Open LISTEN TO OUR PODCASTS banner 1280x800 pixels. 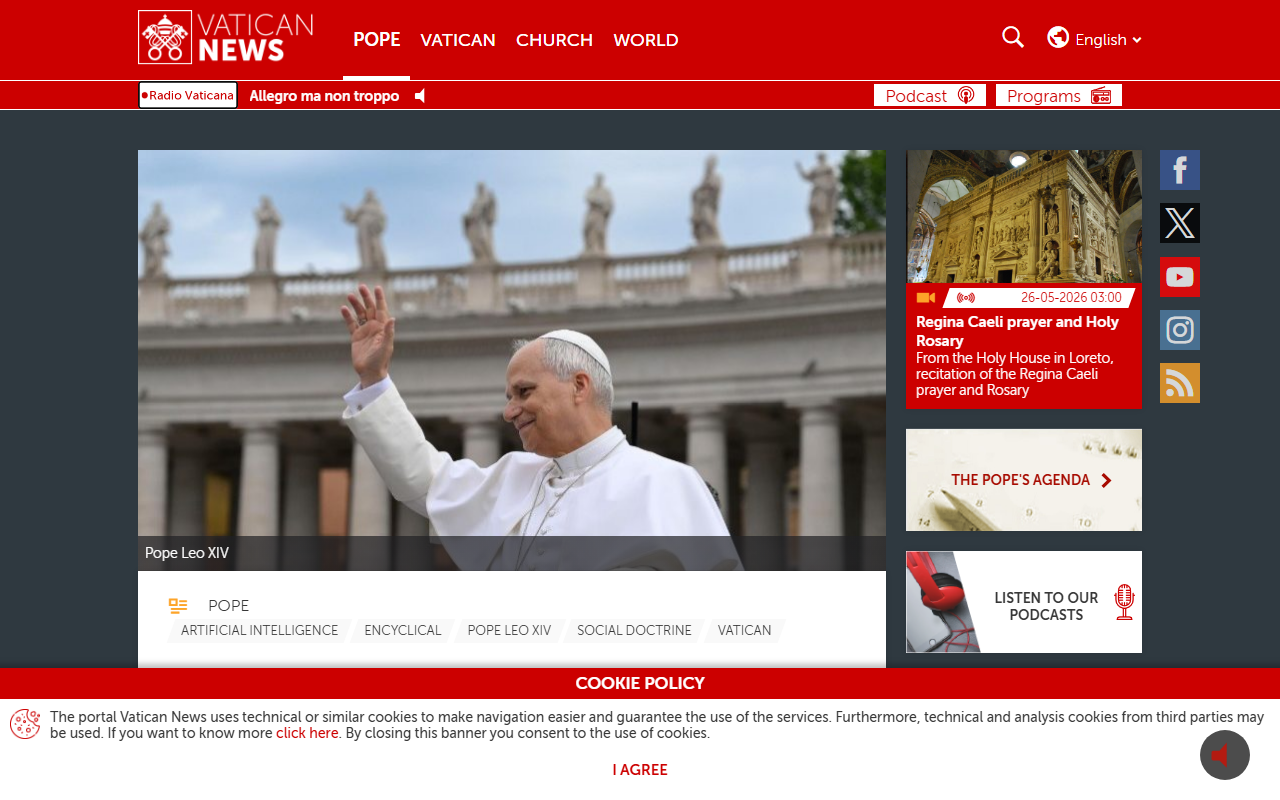pos(1024,602)
